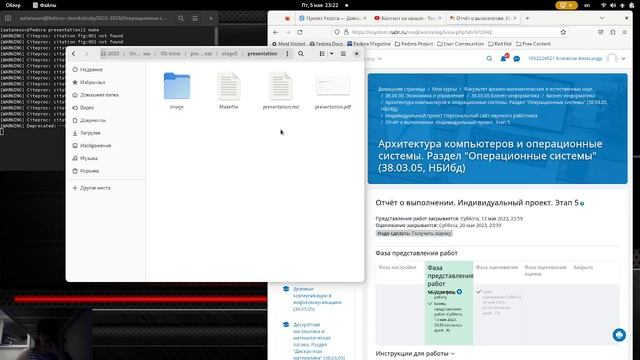Open the User Communities bookmarks folder
Image resolution: width=640 pixels, height=360 pixels.
click(460, 44)
